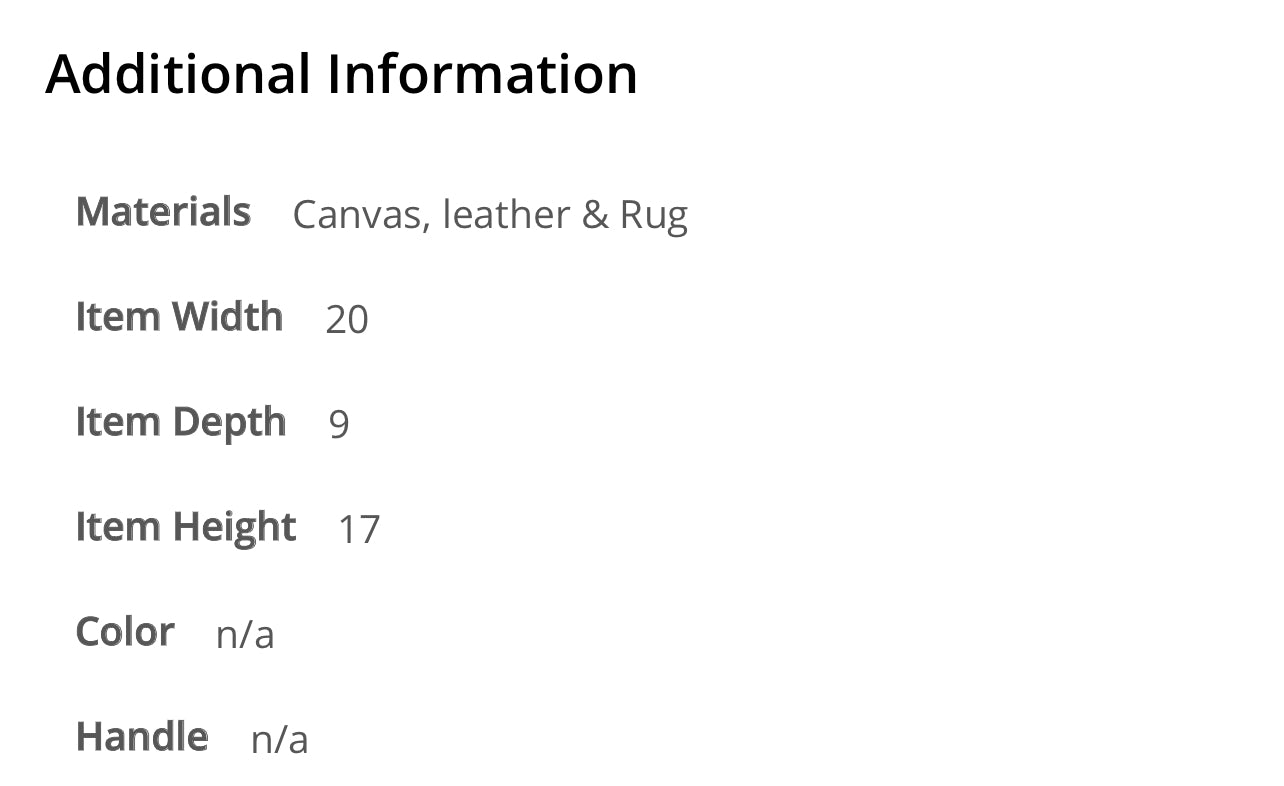Click the n/a value beside Color
This screenshot has width=1284, height=786.
click(x=245, y=635)
